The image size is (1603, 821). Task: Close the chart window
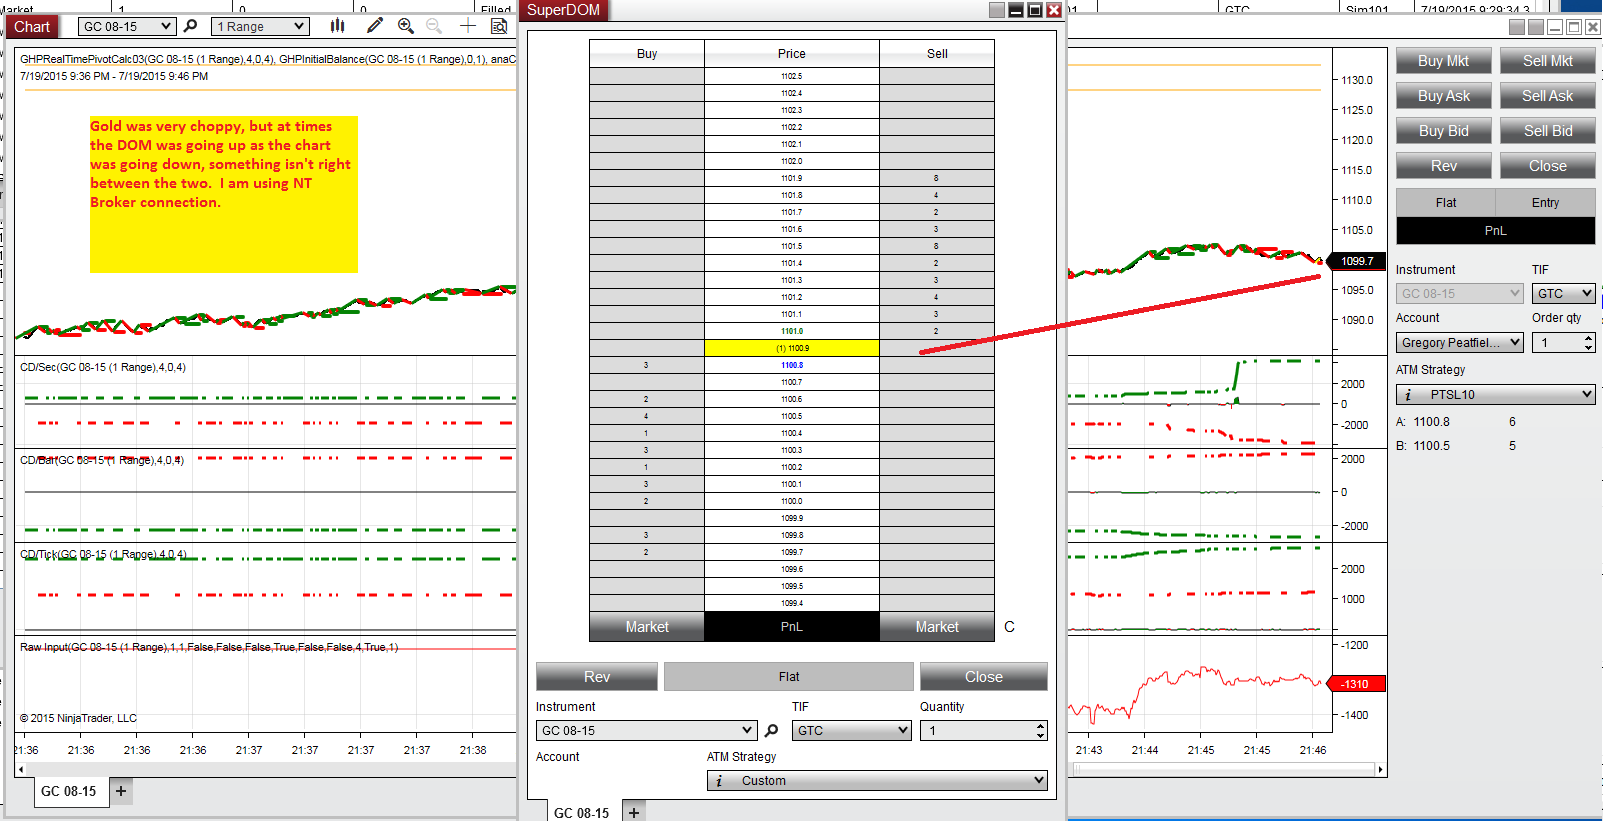point(1593,27)
